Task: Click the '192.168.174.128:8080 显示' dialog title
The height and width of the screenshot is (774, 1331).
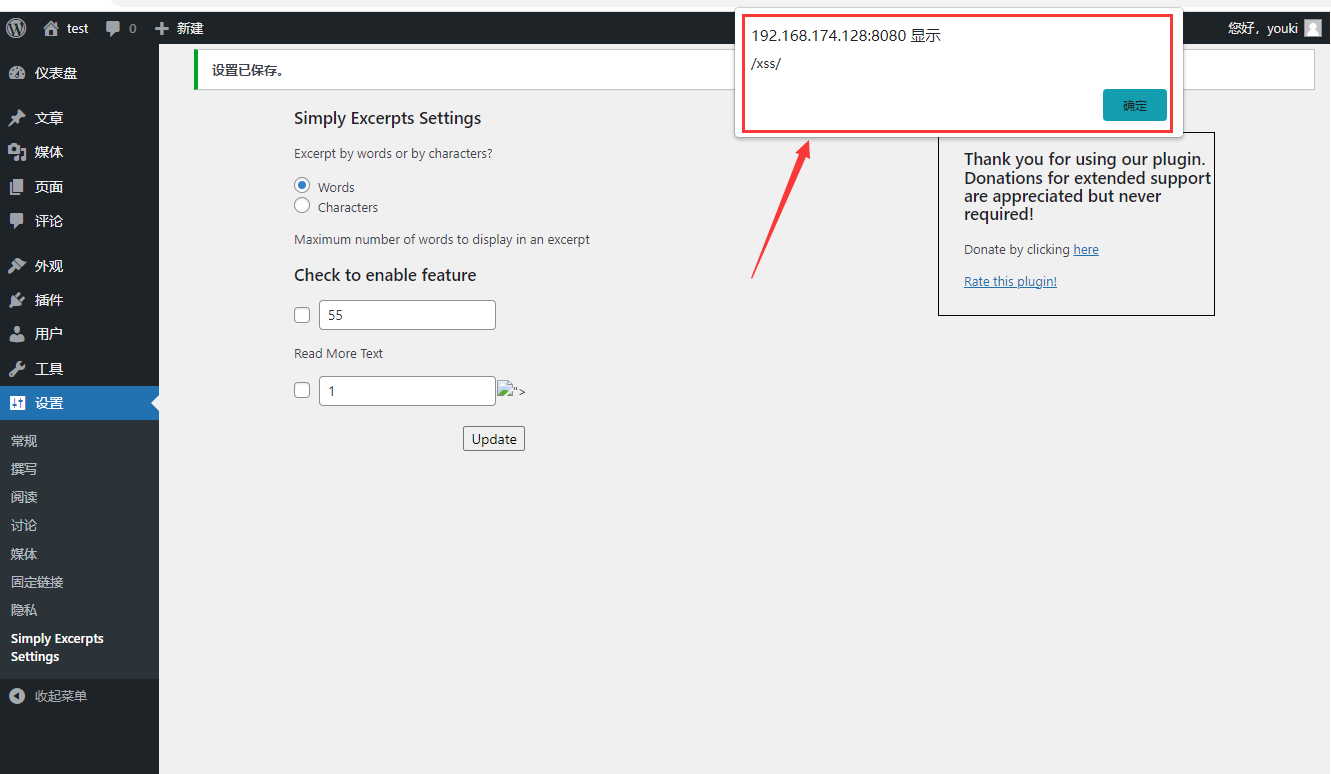Action: (846, 36)
